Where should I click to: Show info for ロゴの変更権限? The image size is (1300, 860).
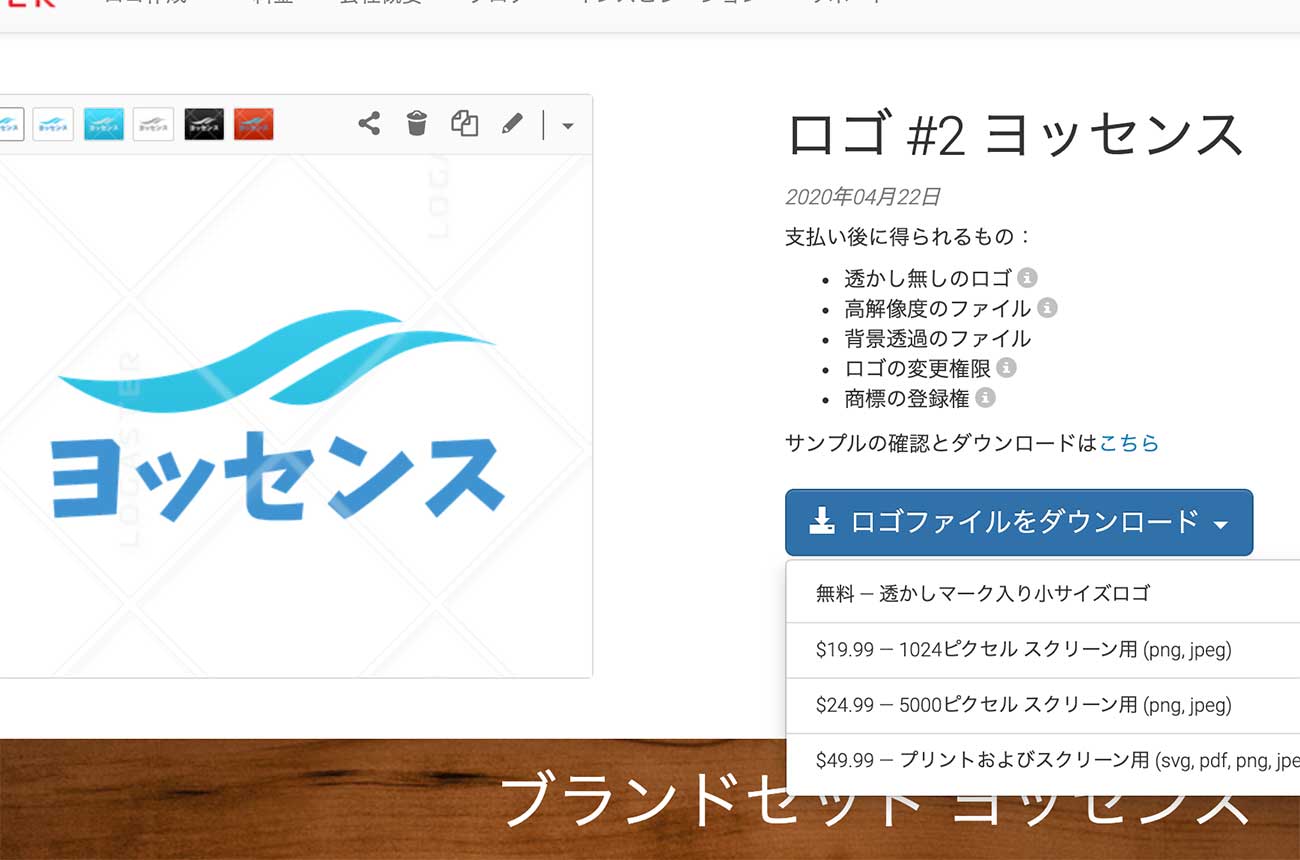click(x=1007, y=368)
